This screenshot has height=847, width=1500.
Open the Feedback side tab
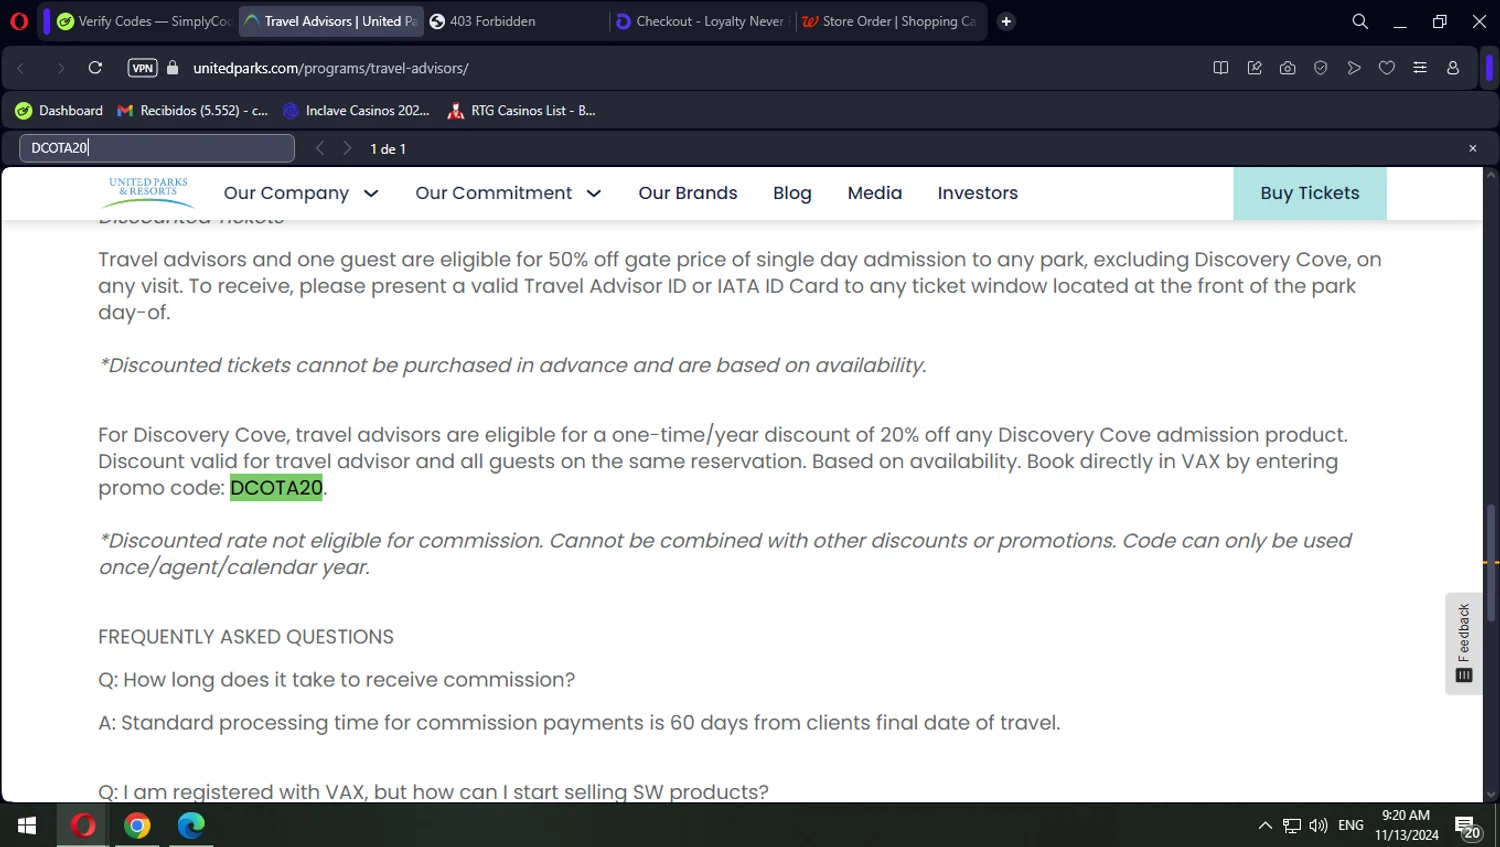click(x=1464, y=643)
